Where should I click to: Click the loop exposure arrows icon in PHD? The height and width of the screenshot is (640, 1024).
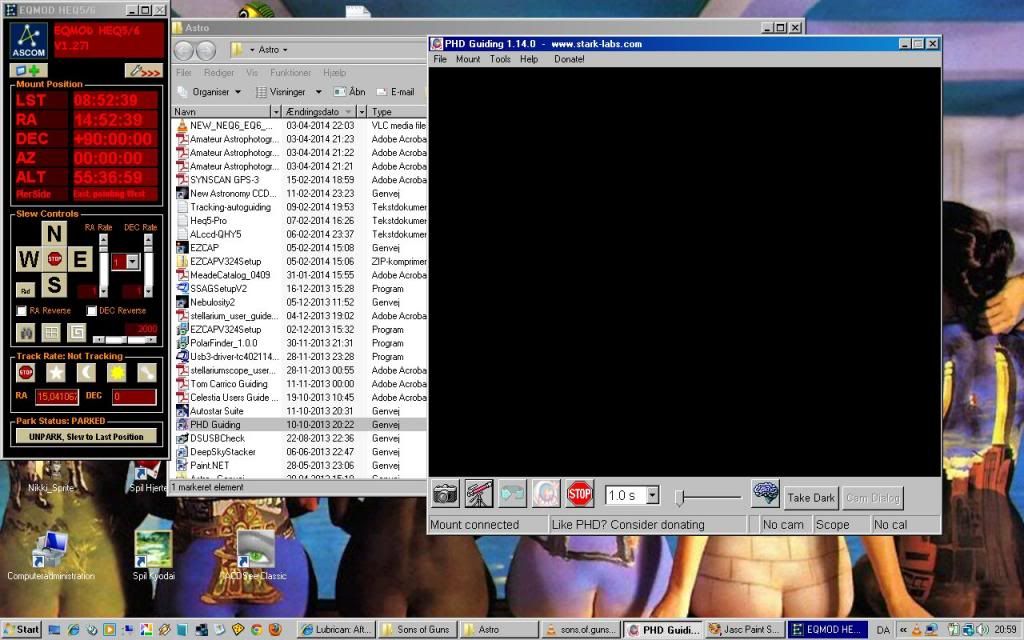click(x=512, y=494)
